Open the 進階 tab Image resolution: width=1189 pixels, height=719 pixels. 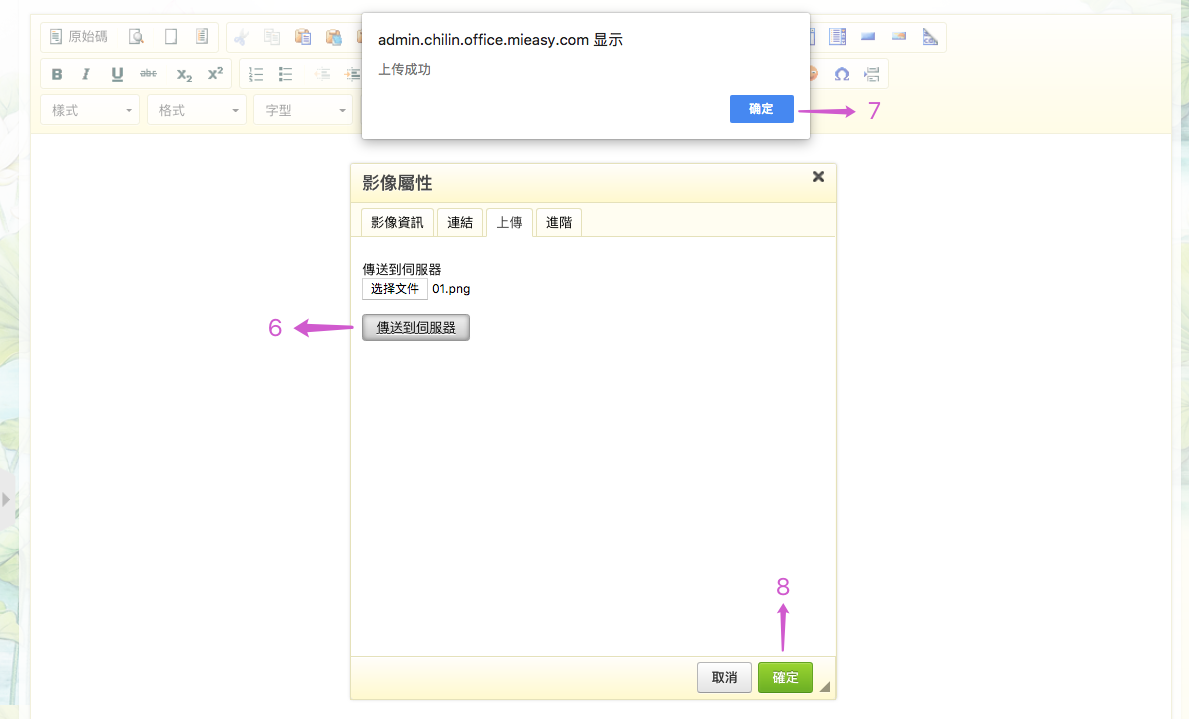pyautogui.click(x=559, y=222)
